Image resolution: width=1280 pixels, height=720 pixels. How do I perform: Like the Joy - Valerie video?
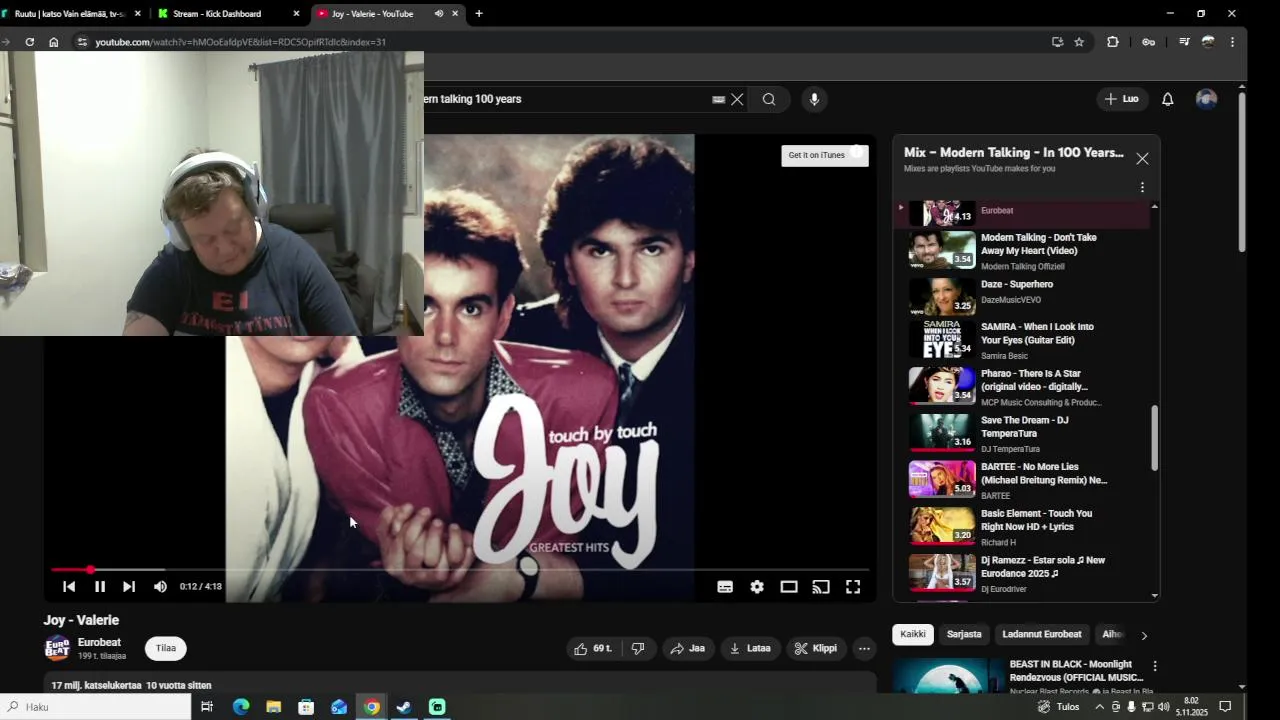(x=592, y=649)
